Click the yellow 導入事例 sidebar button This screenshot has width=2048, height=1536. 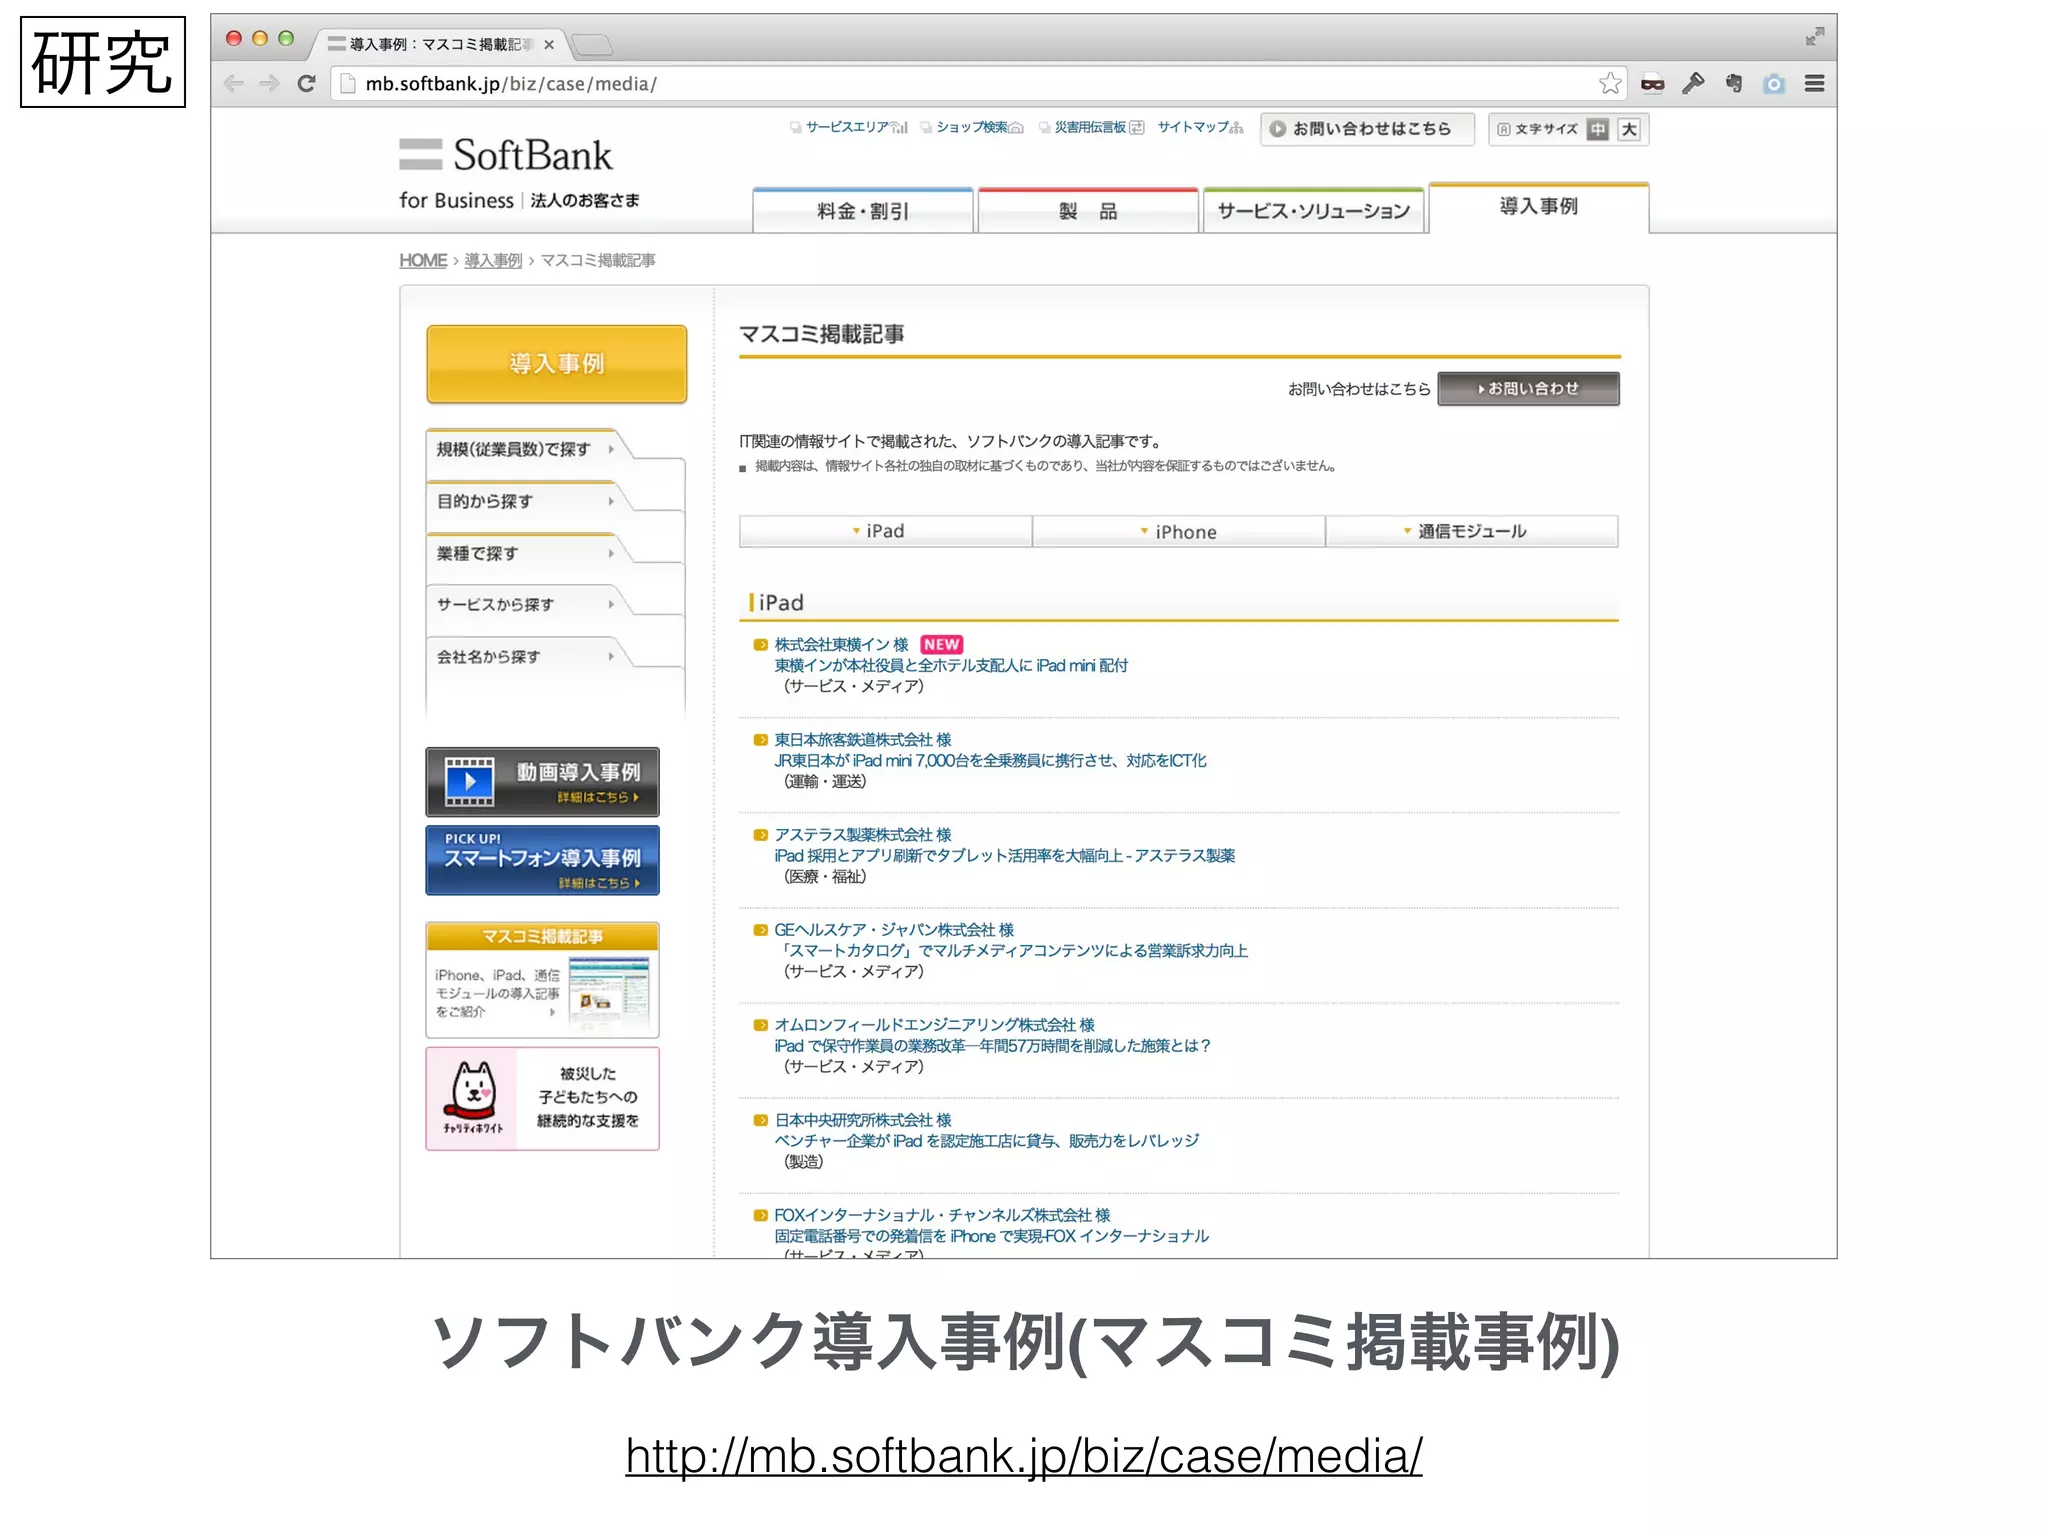(x=557, y=364)
